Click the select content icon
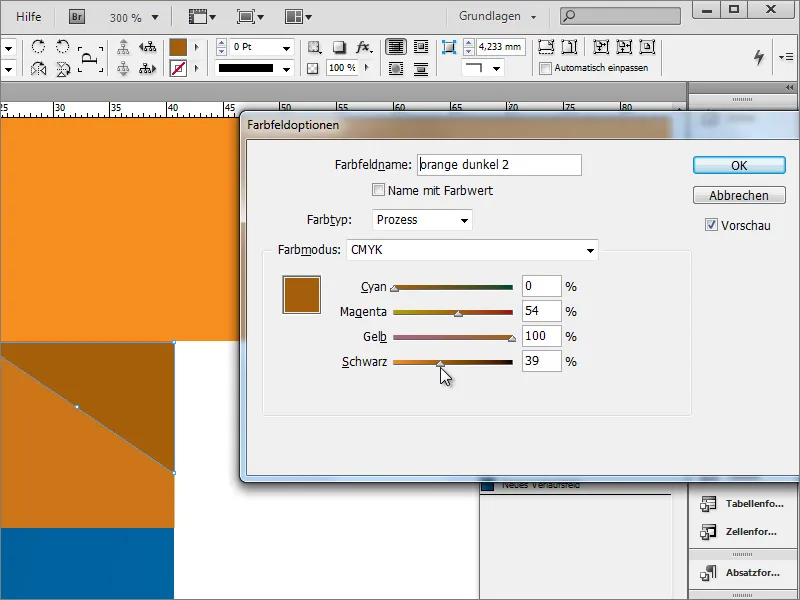 (123, 68)
